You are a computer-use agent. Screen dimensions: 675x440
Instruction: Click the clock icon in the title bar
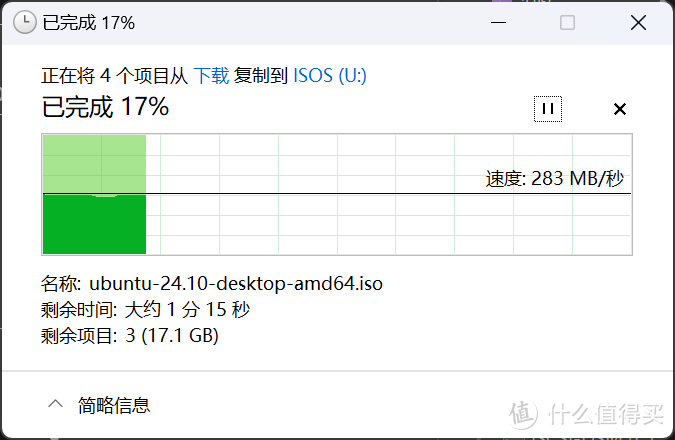click(25, 22)
